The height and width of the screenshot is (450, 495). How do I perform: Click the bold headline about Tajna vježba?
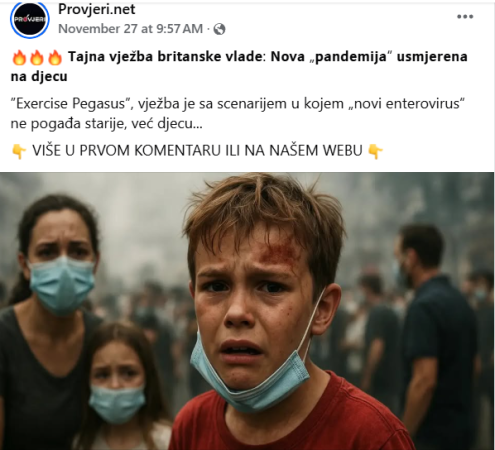point(239,66)
